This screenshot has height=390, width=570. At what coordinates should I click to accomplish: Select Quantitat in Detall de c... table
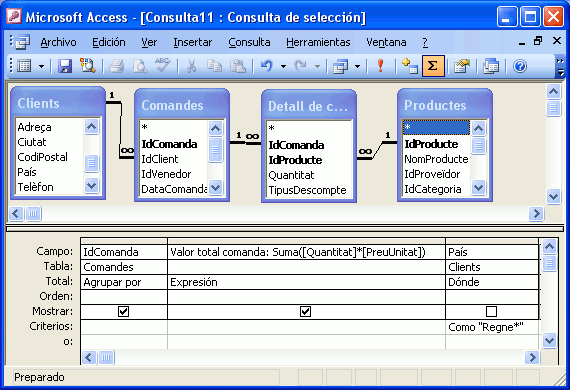click(x=291, y=175)
